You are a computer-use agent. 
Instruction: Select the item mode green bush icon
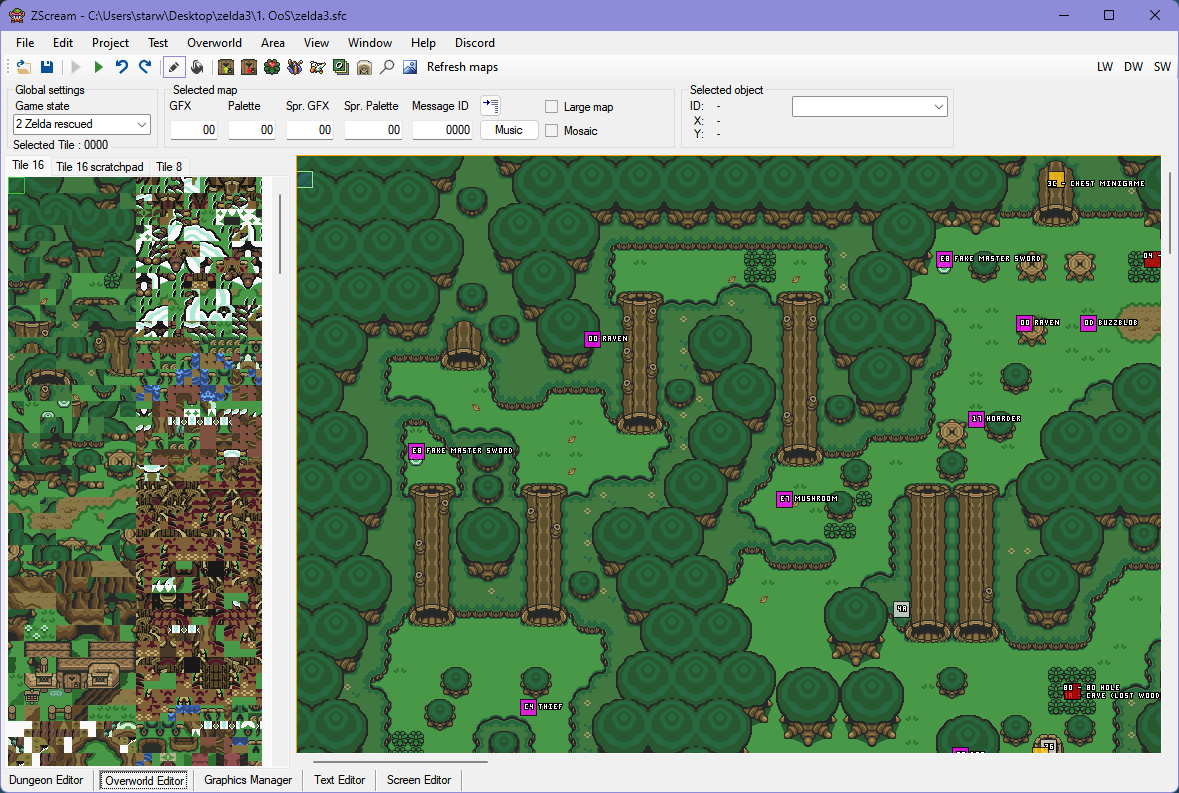(x=272, y=67)
